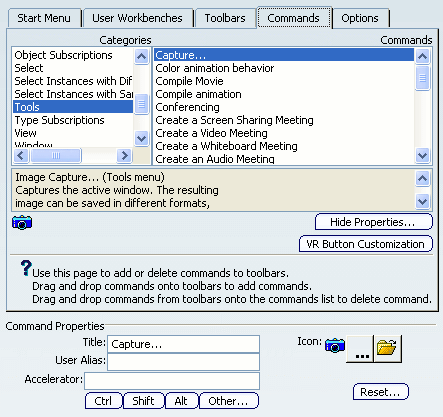Toggle the Ctrl accelerator modifier

pyautogui.click(x=103, y=401)
